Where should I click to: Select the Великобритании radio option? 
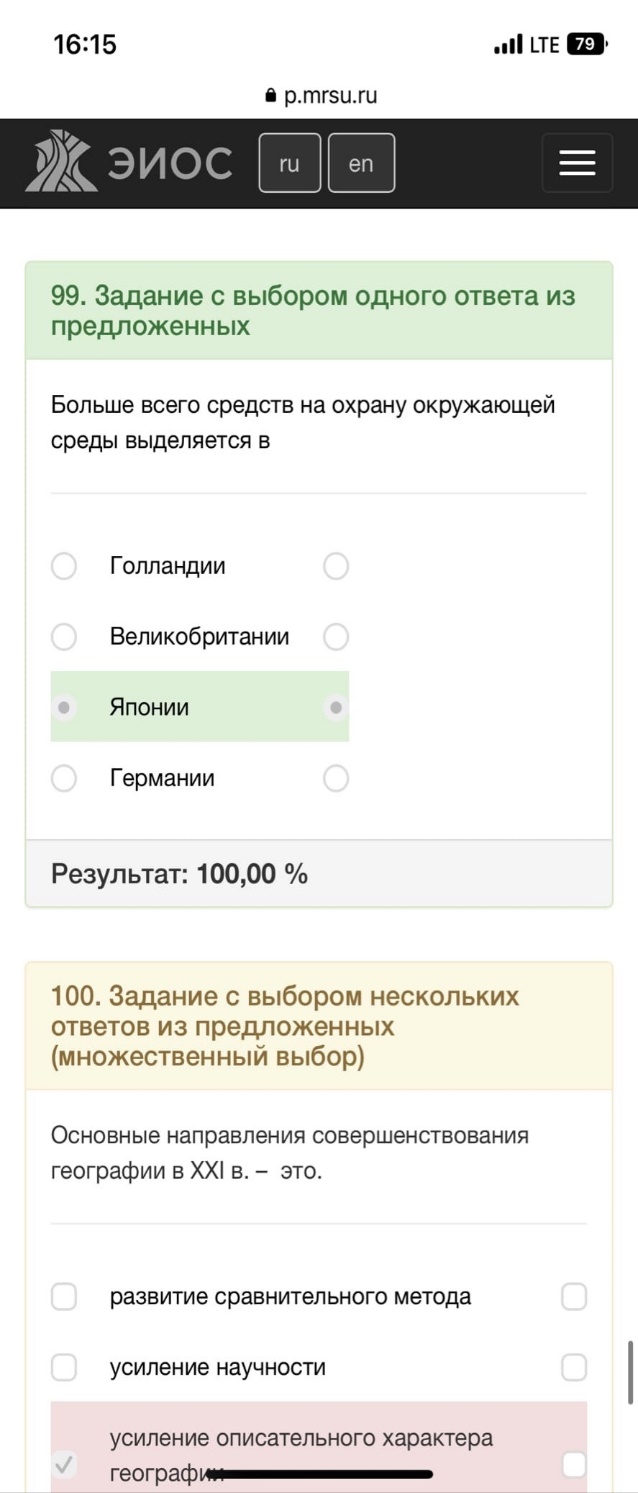click(x=64, y=637)
